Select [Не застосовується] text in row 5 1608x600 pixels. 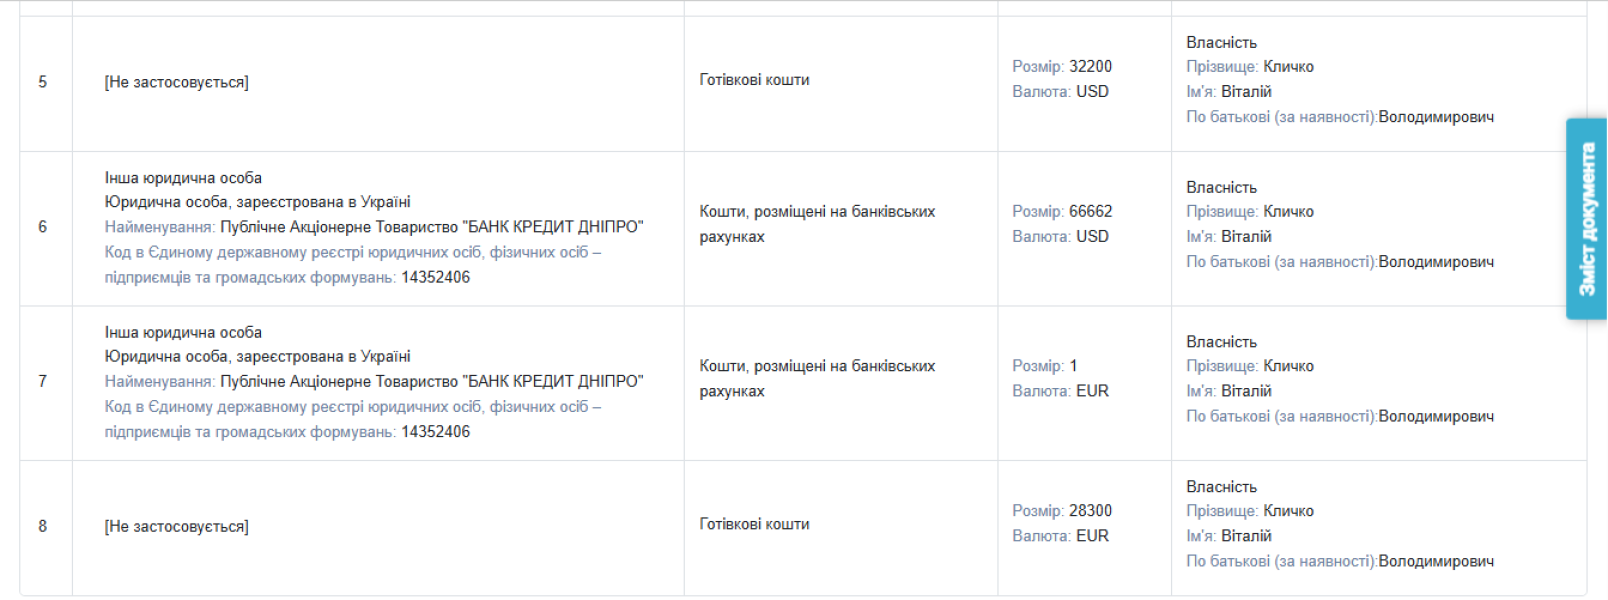pyautogui.click(x=176, y=82)
